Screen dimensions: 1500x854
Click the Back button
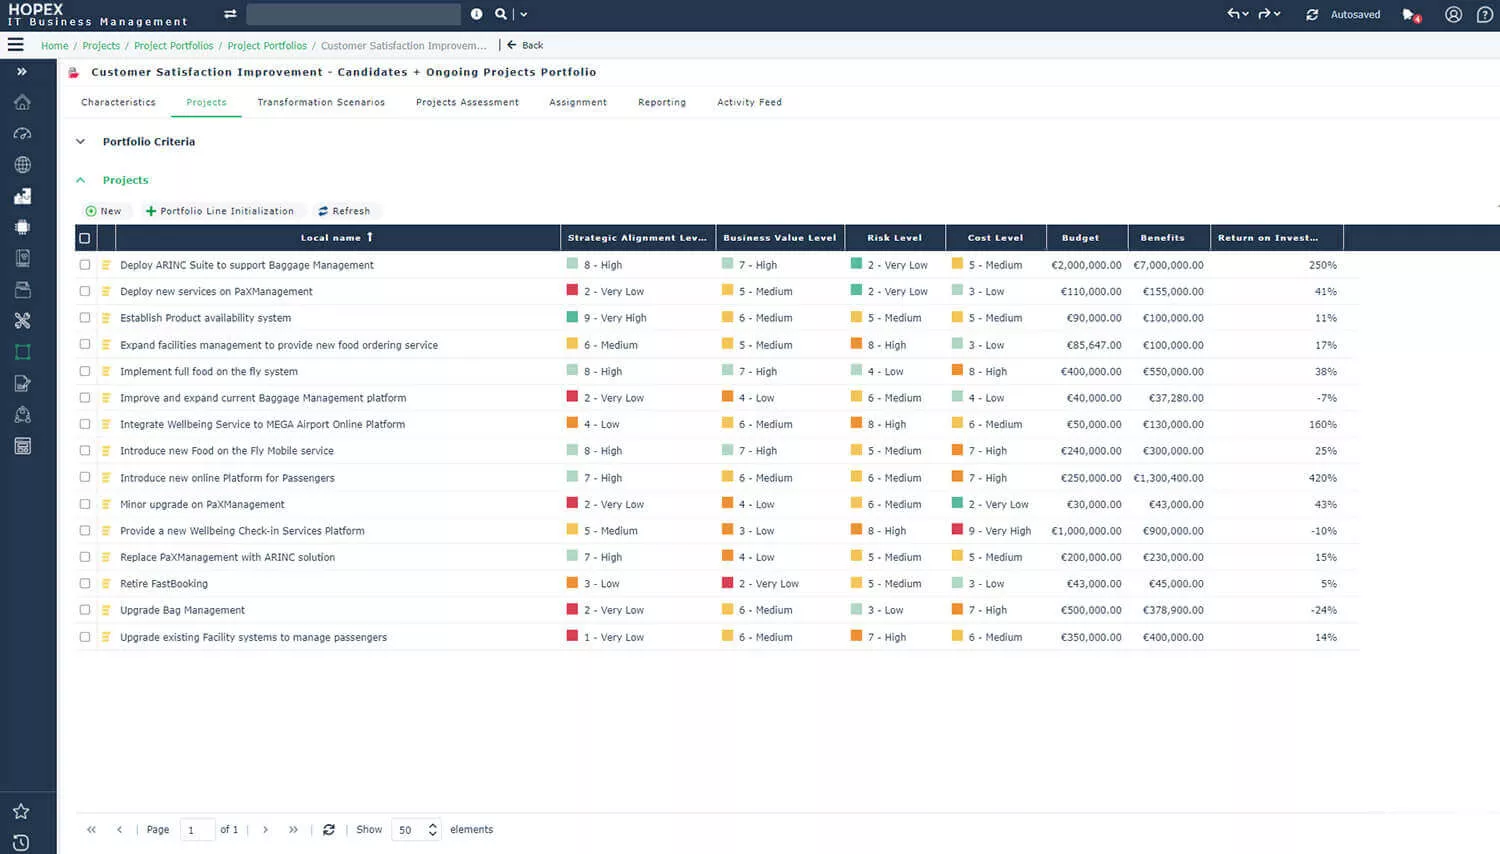pos(525,45)
